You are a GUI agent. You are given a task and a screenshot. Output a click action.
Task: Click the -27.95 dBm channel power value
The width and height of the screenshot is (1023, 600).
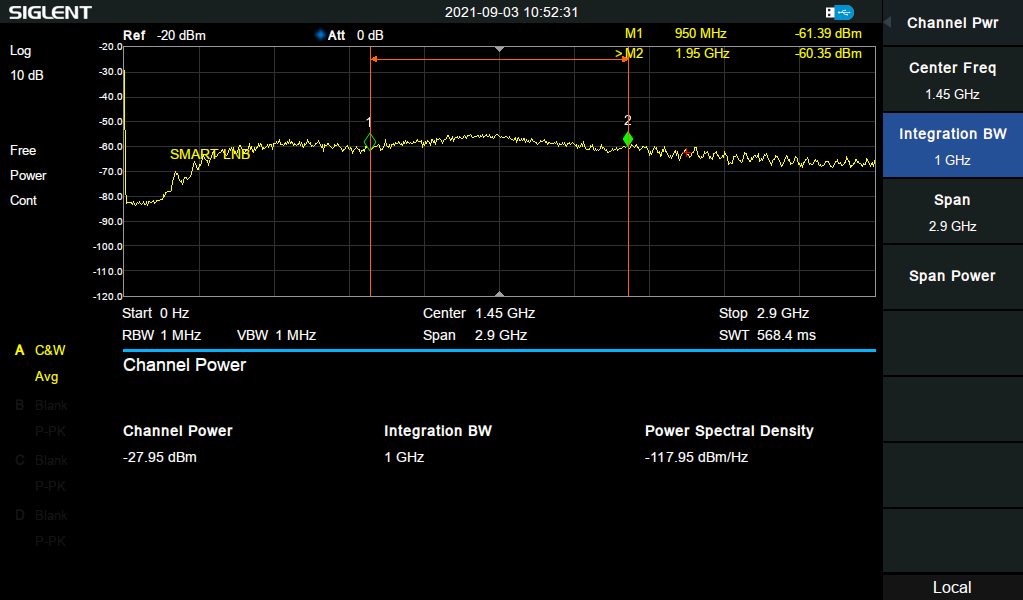pos(160,457)
